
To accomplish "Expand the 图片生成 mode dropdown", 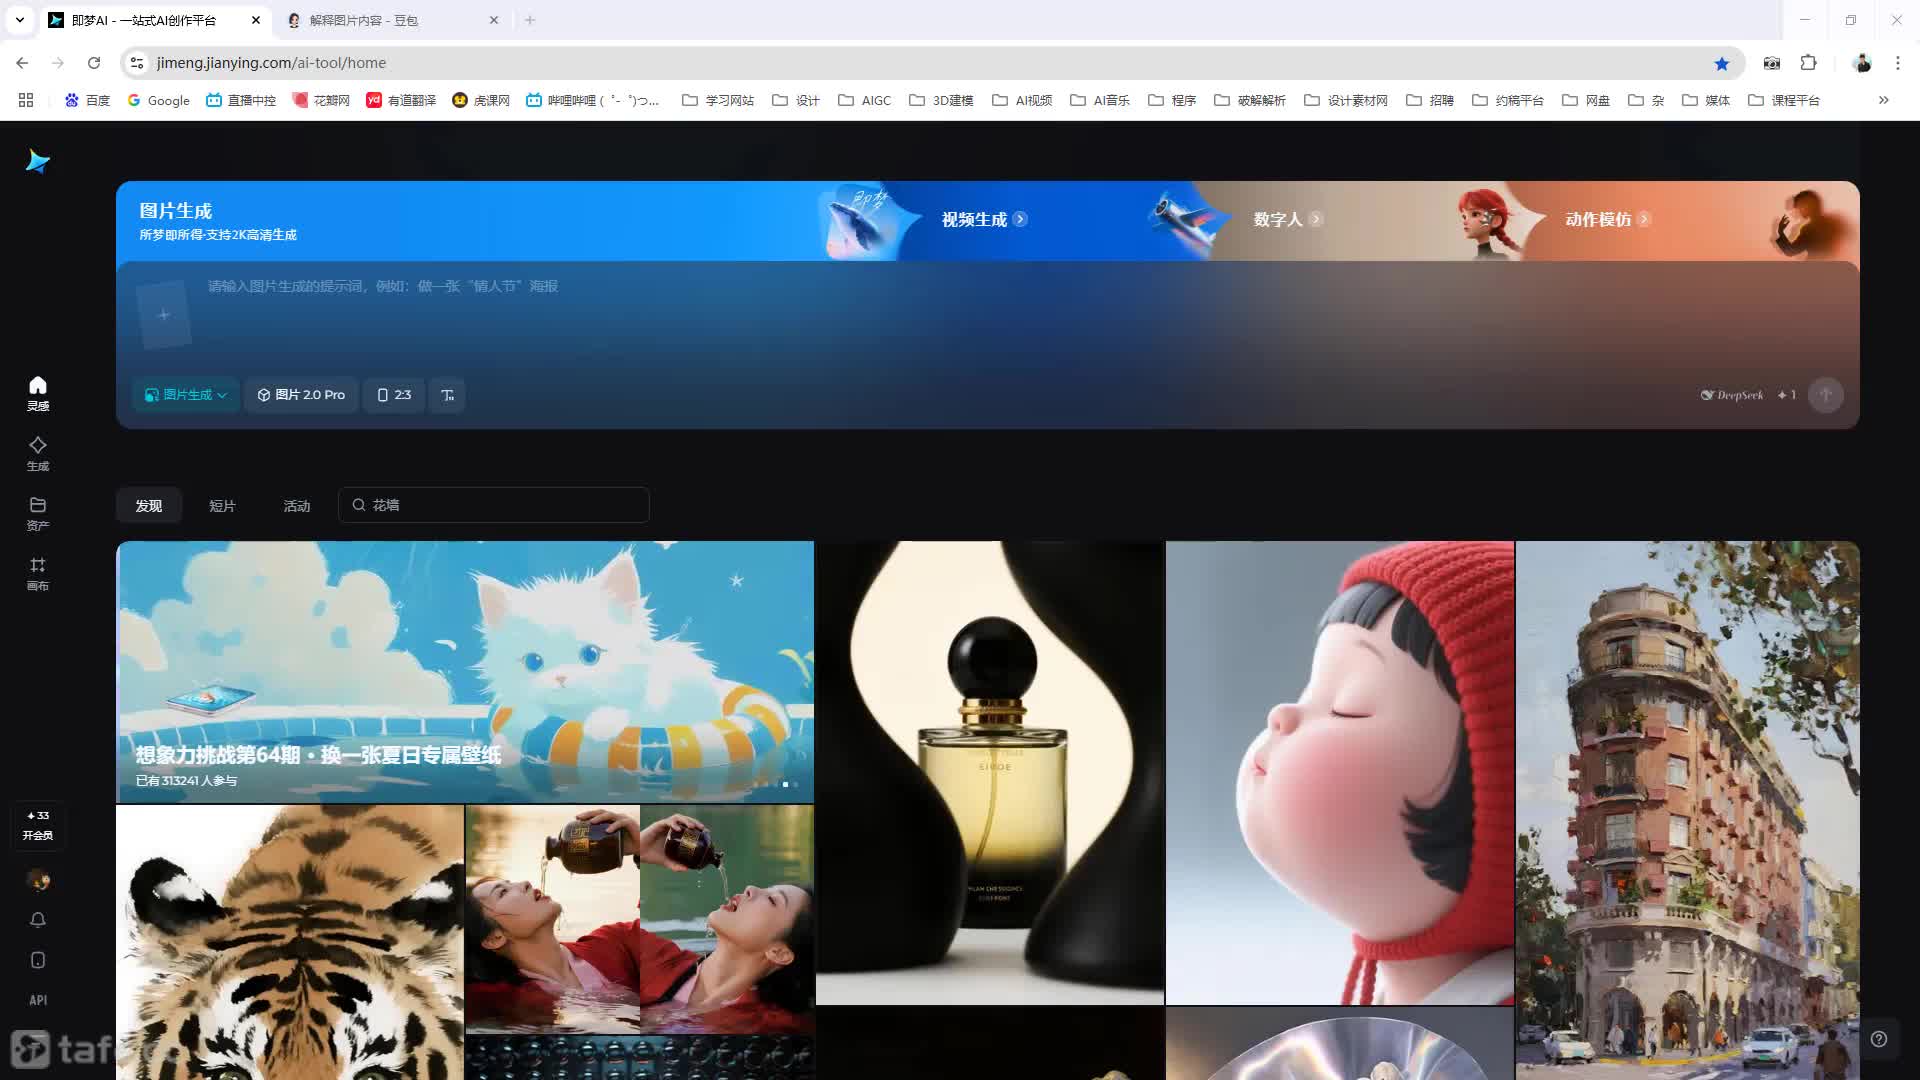I will pos(186,395).
